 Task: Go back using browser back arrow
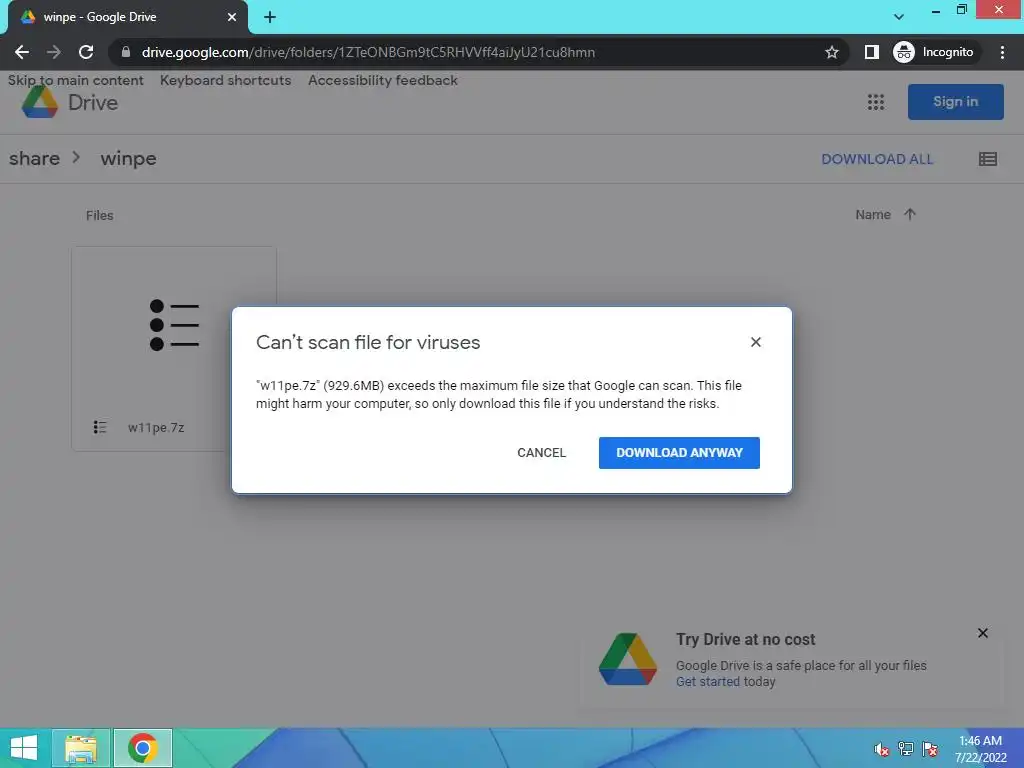pyautogui.click(x=22, y=52)
